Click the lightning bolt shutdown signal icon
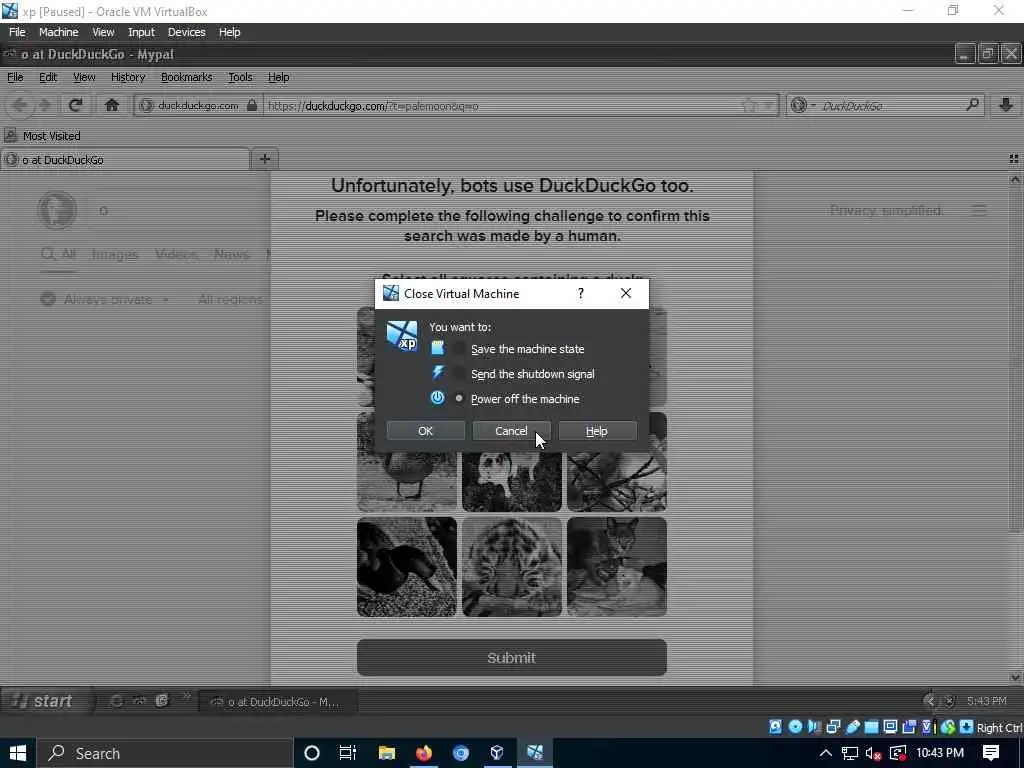 pyautogui.click(x=438, y=373)
